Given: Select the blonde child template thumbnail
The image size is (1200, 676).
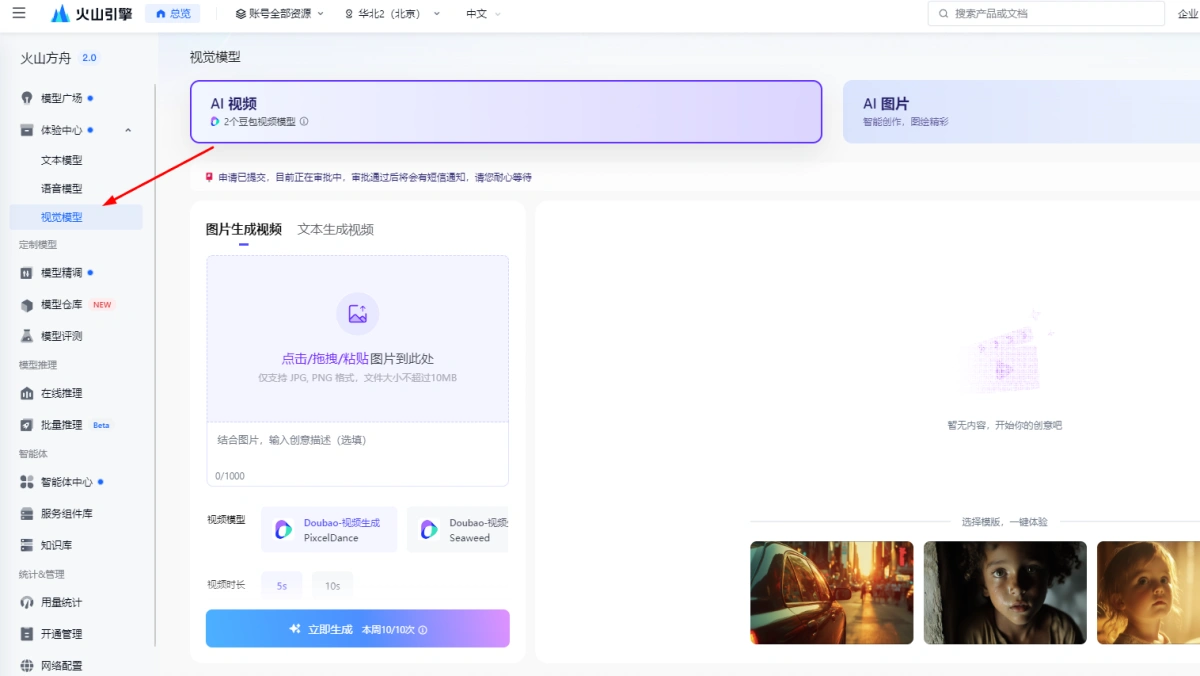Looking at the screenshot, I should click(1148, 593).
